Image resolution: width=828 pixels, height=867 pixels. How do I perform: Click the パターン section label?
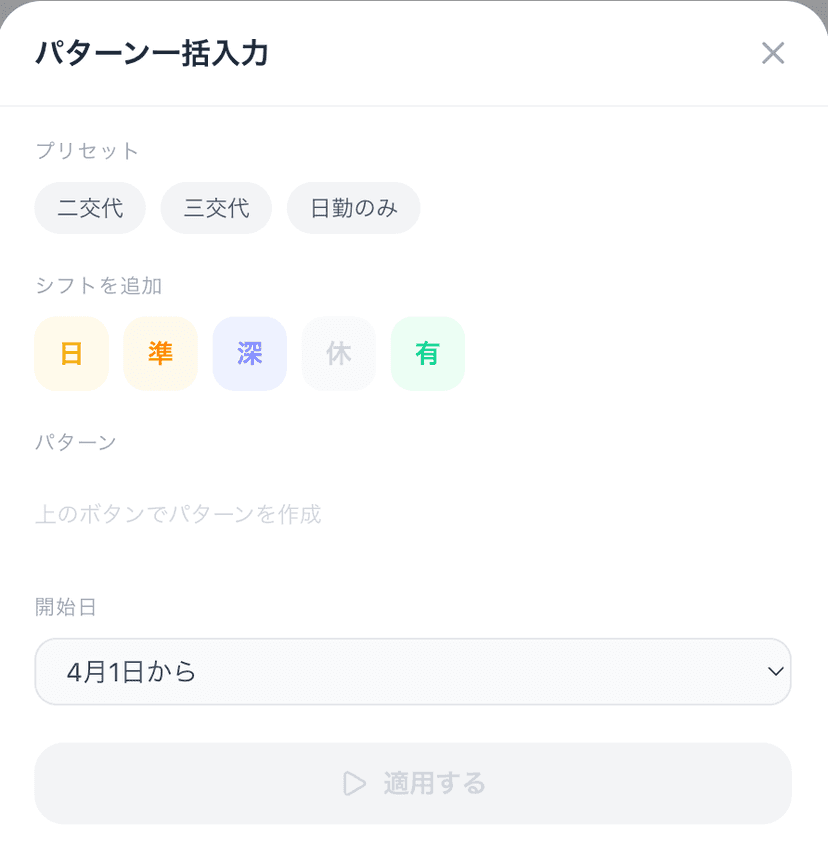76,442
